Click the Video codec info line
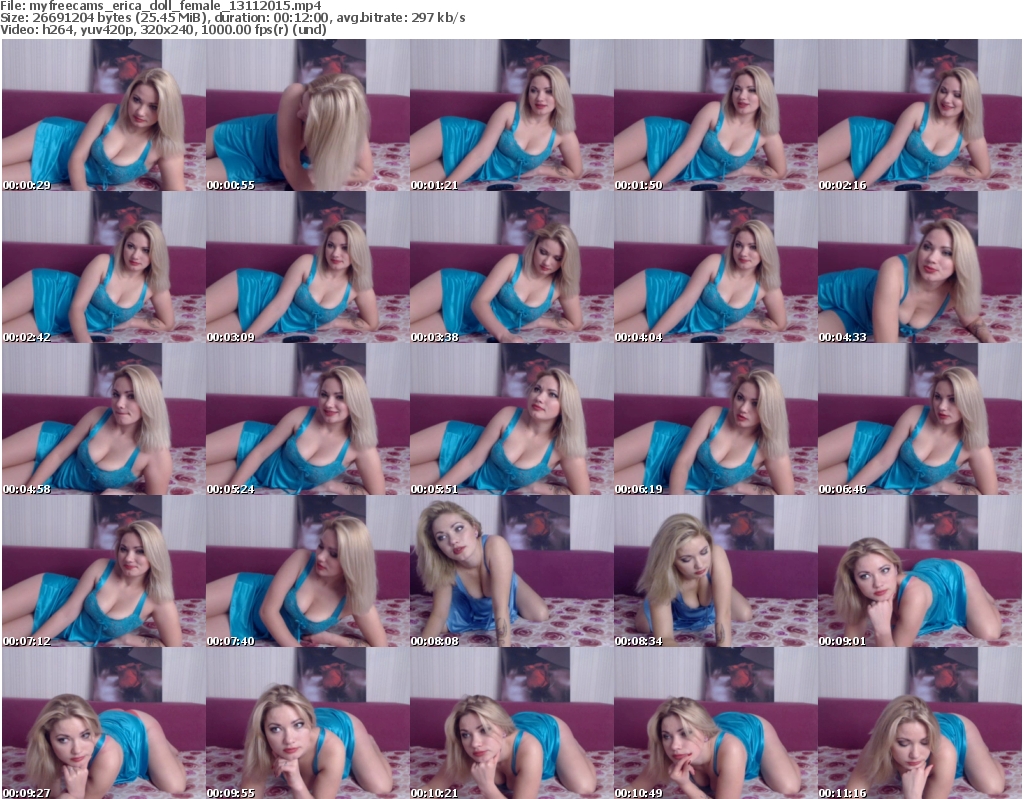1024x799 pixels. pos(163,29)
